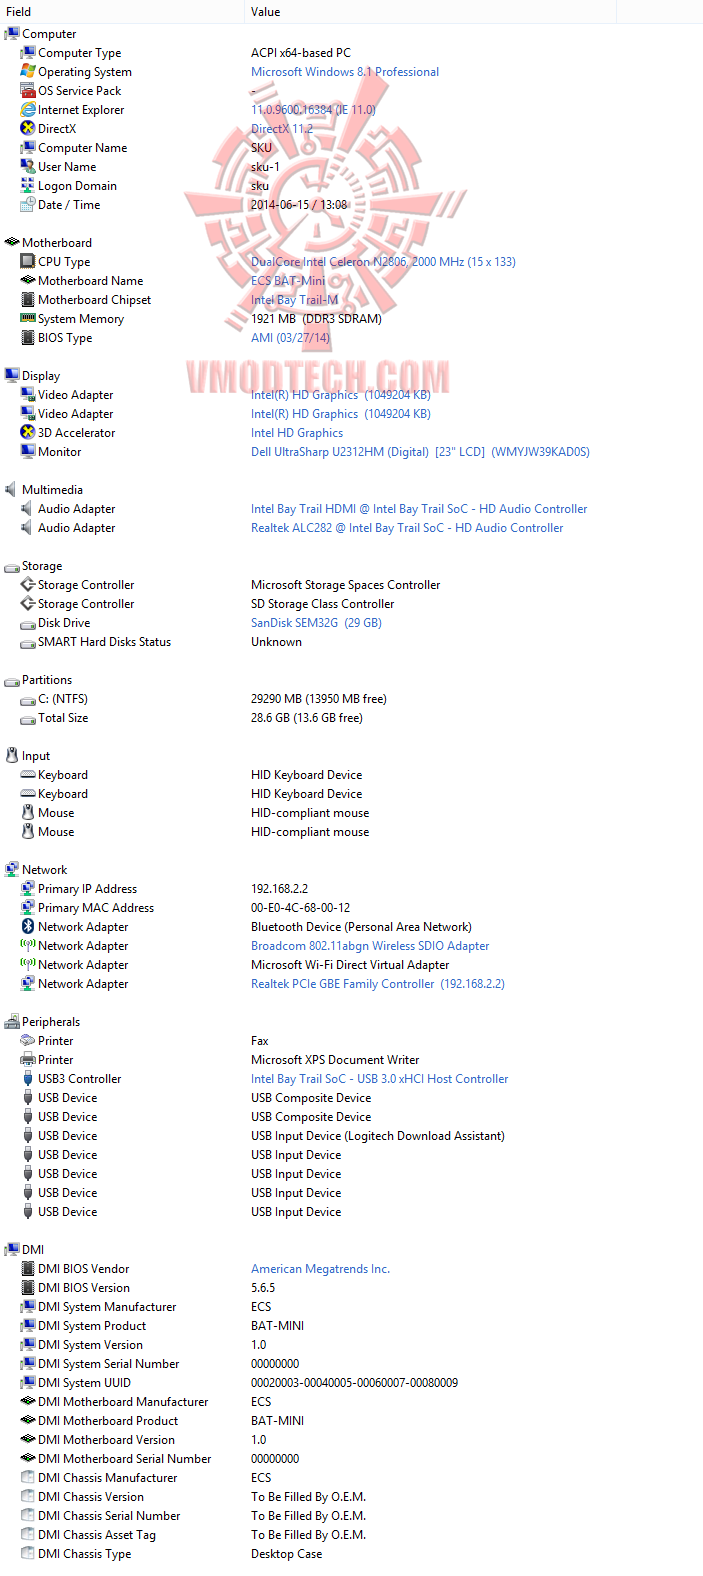Screen dimensions: 703x1576
Task: Click the Storage section icon
Action: (x=12, y=566)
